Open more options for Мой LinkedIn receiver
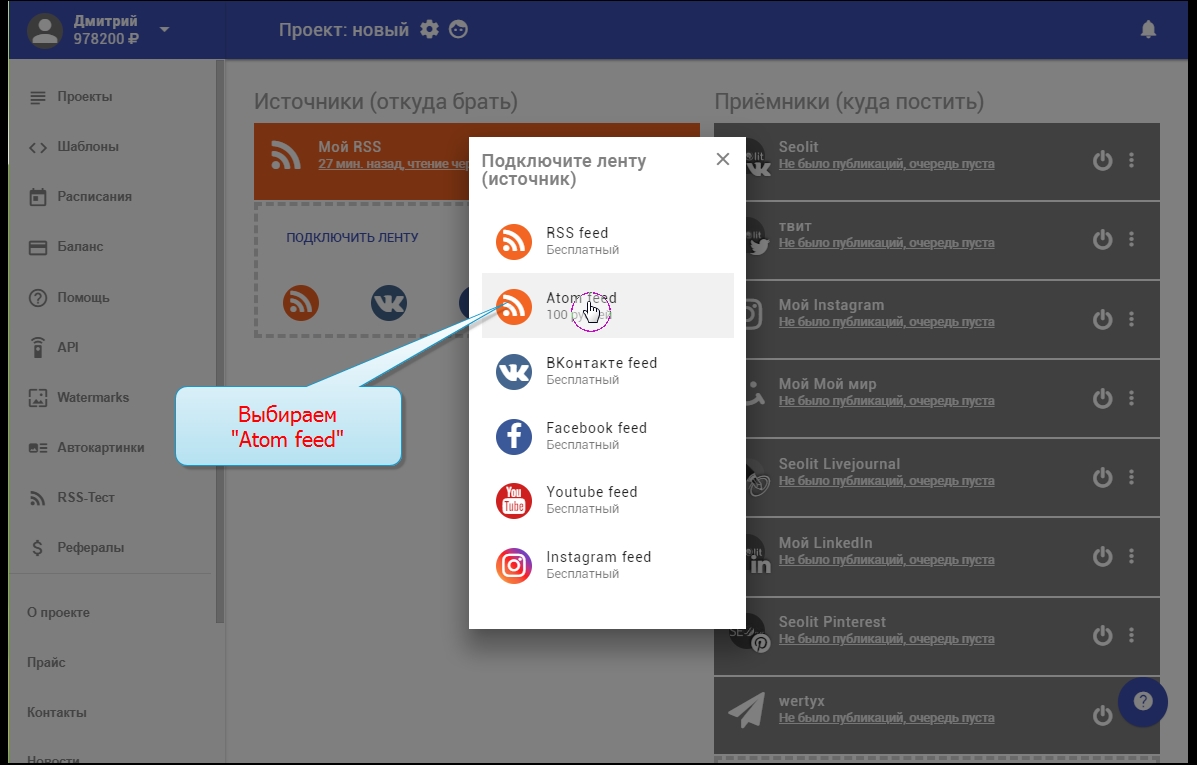This screenshot has height=765, width=1197. pyautogui.click(x=1132, y=556)
